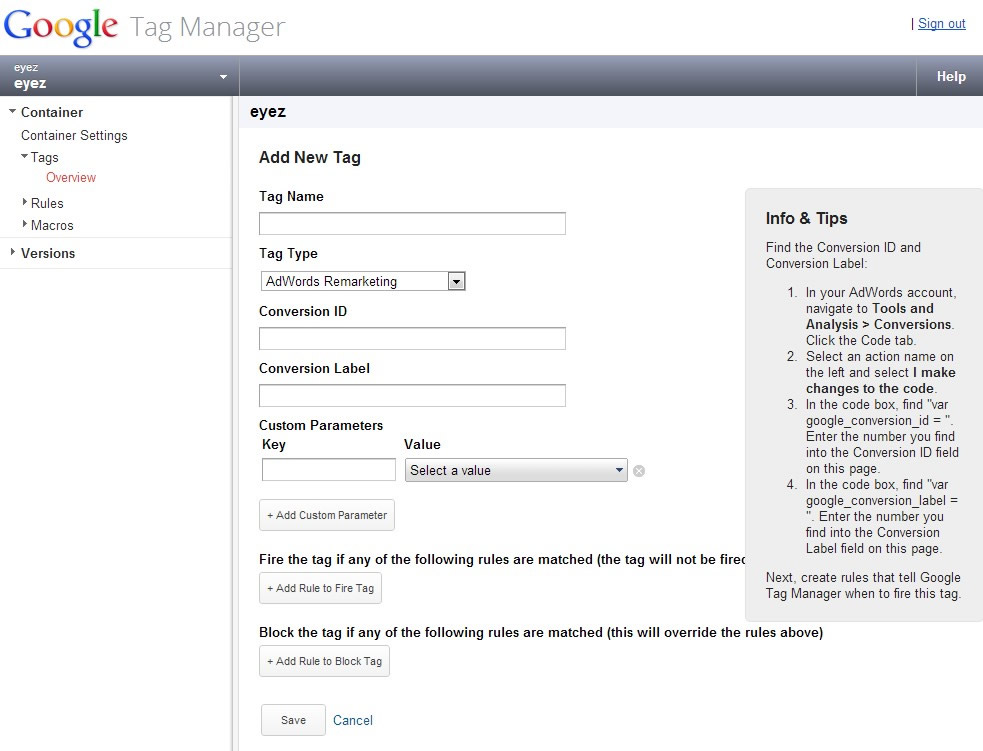
Task: Click the Google logo
Action: click(61, 27)
